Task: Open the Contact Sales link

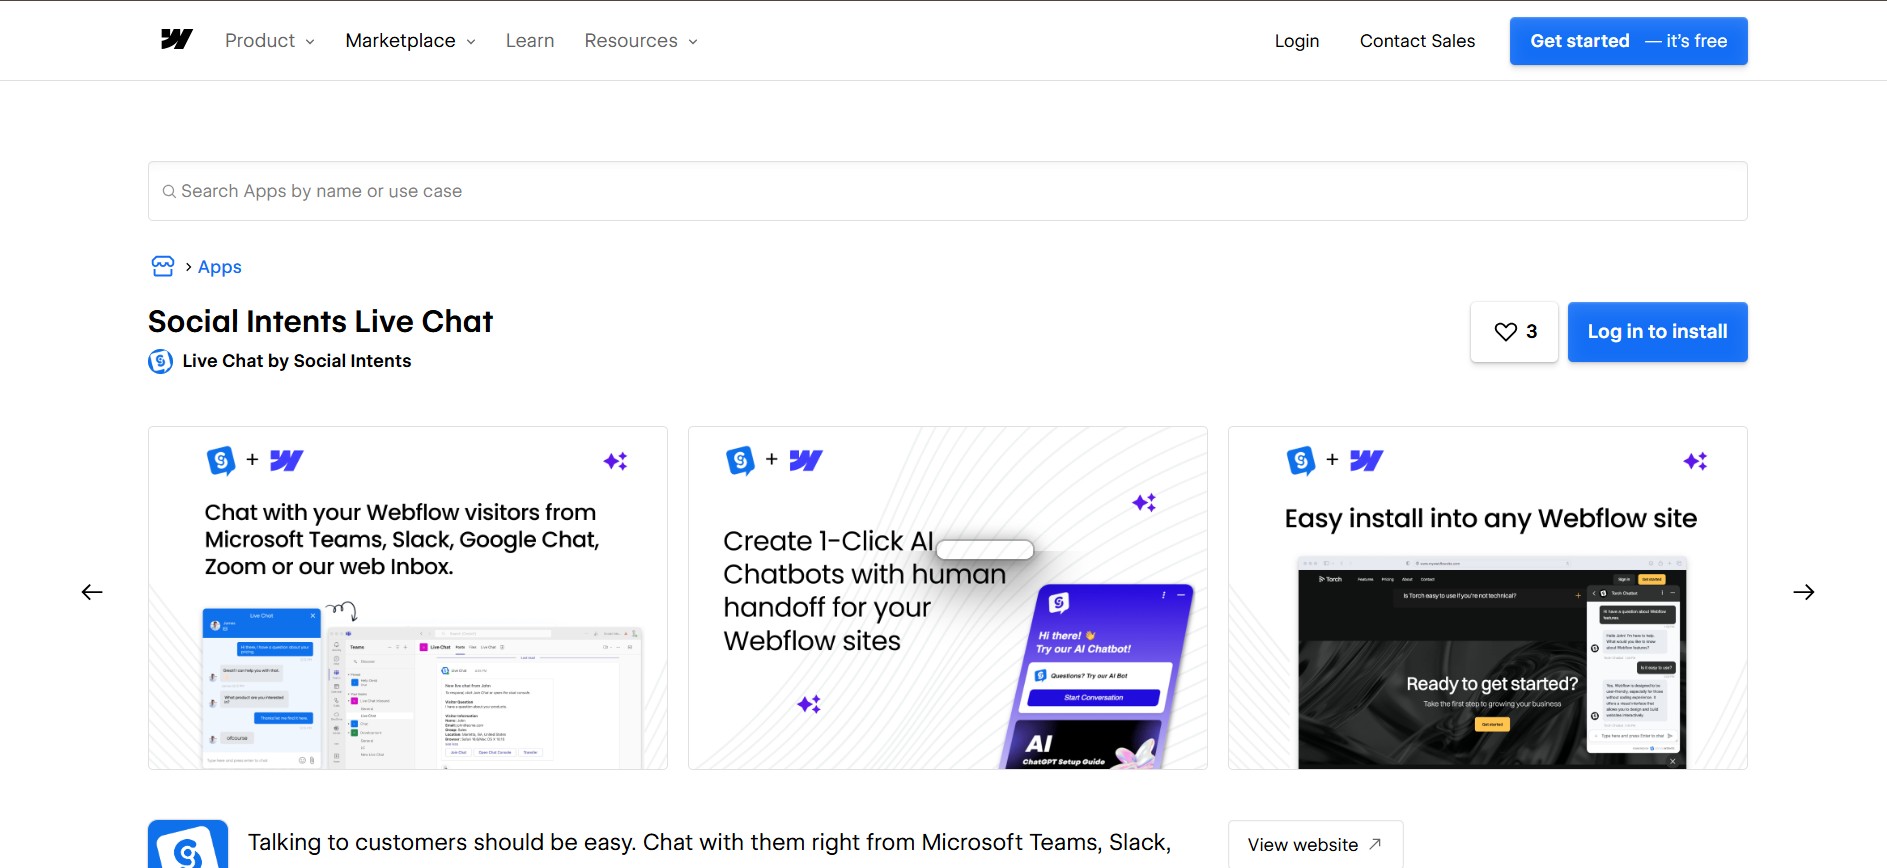Action: [1417, 41]
